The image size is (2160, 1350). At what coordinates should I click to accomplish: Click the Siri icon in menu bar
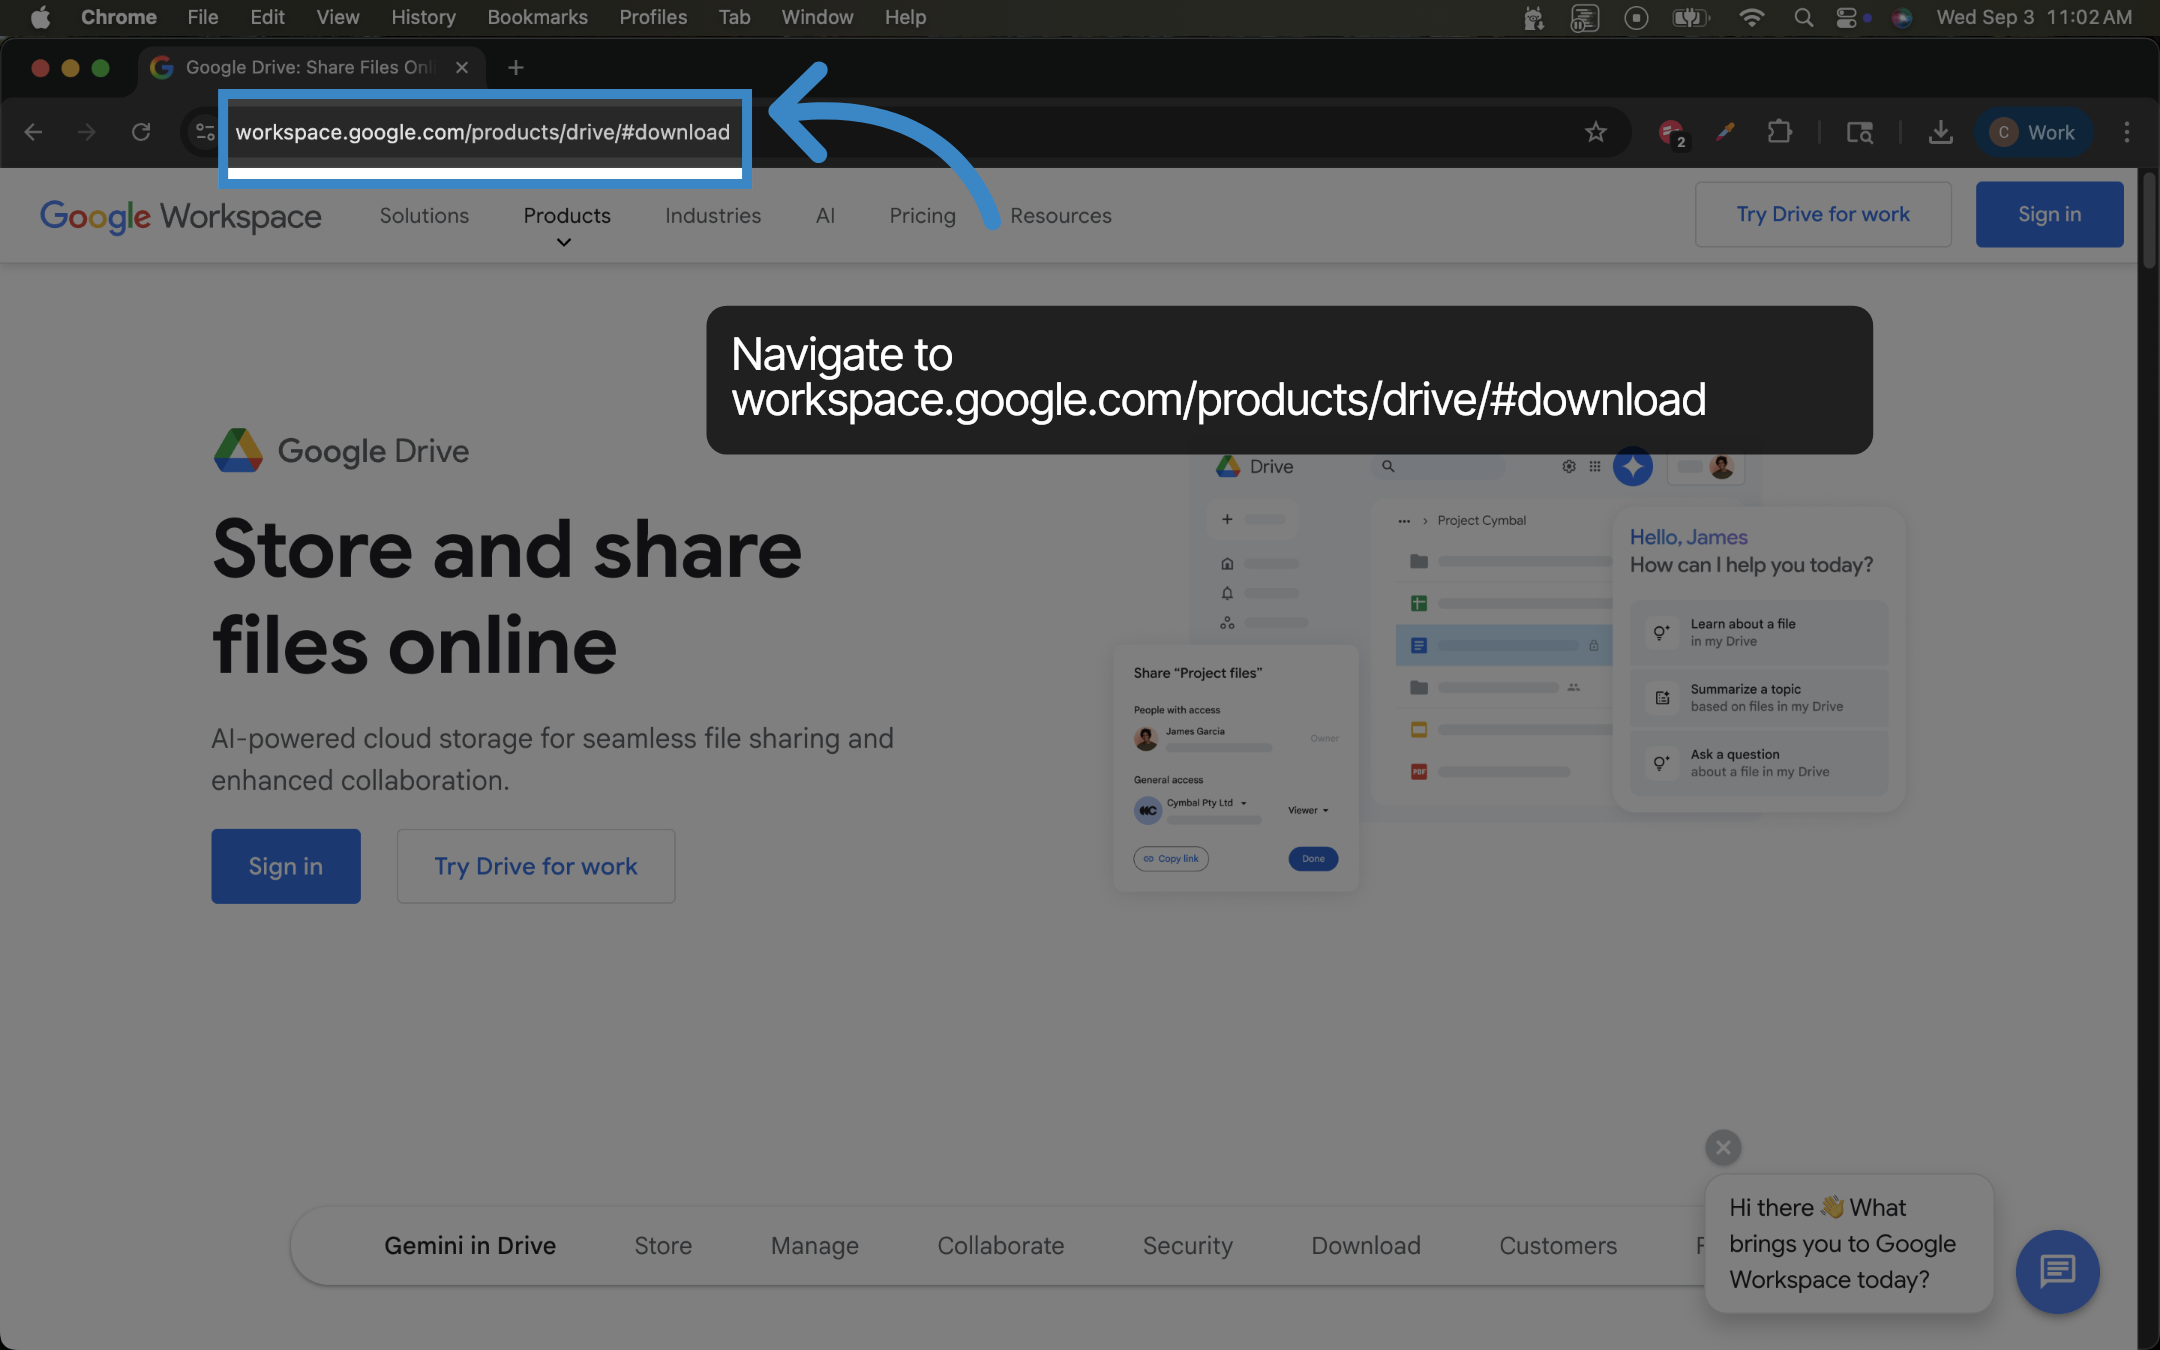(x=1902, y=17)
